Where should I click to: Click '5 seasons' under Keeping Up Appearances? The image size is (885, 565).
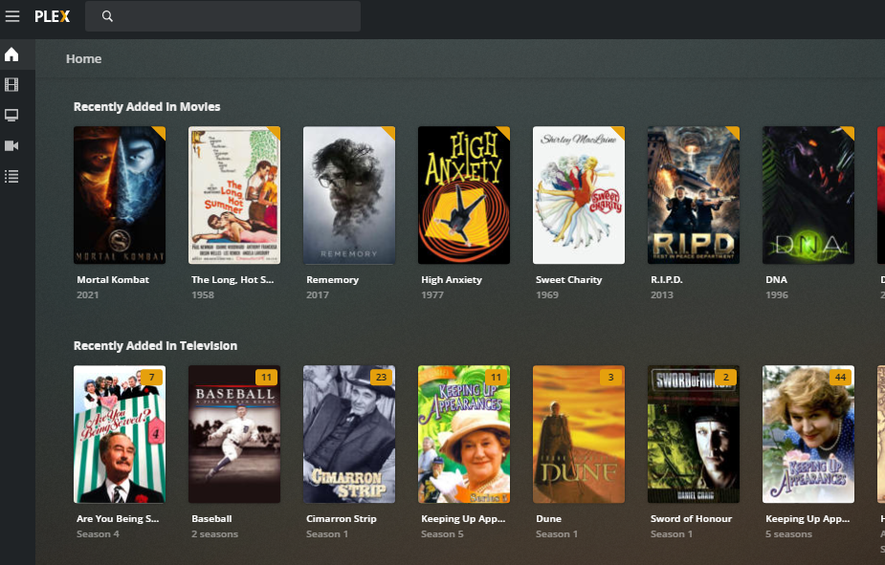[x=788, y=534]
